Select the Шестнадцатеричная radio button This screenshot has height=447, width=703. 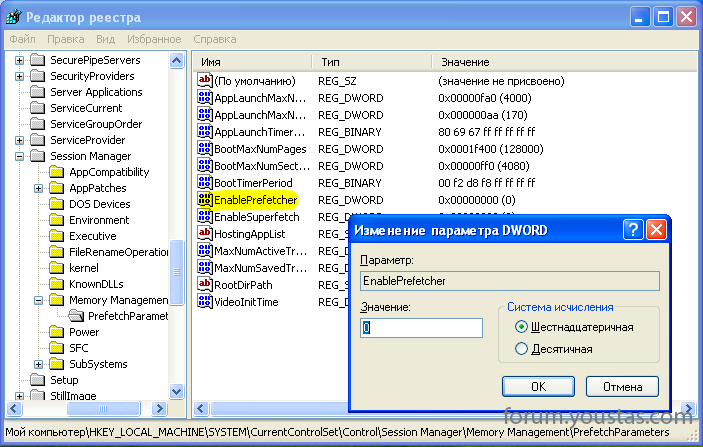(x=521, y=327)
